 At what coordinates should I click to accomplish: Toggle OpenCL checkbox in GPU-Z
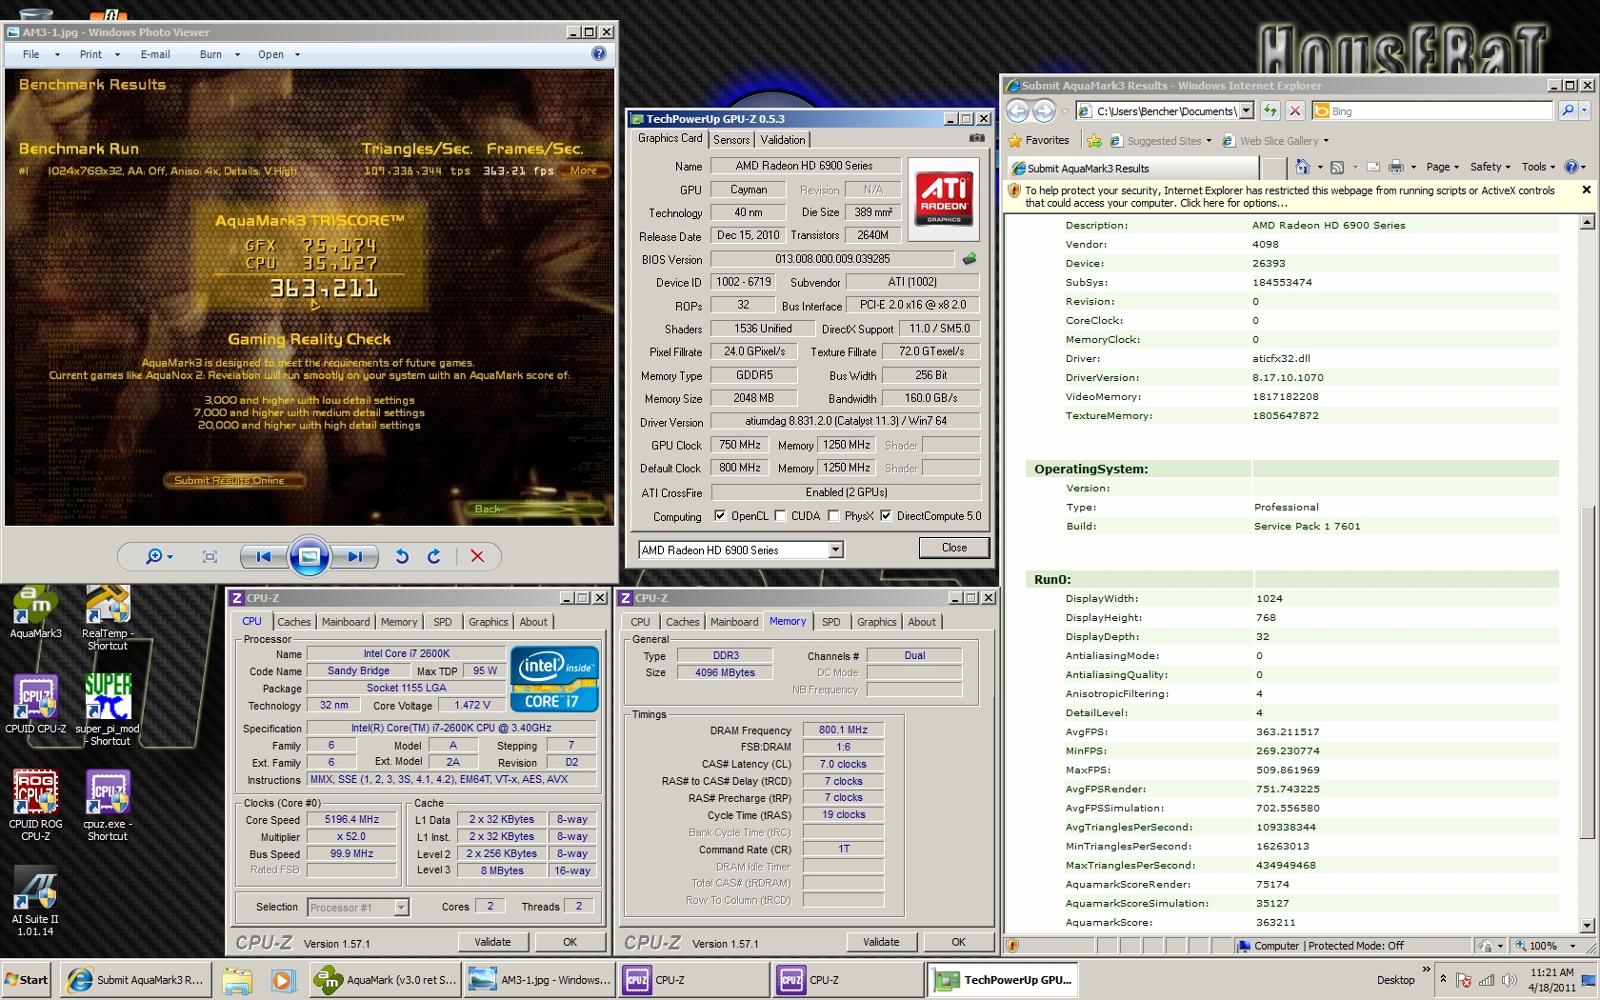click(x=720, y=516)
